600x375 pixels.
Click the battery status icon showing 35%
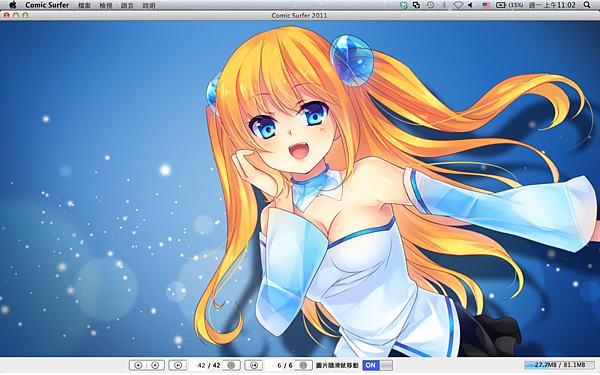(x=509, y=5)
